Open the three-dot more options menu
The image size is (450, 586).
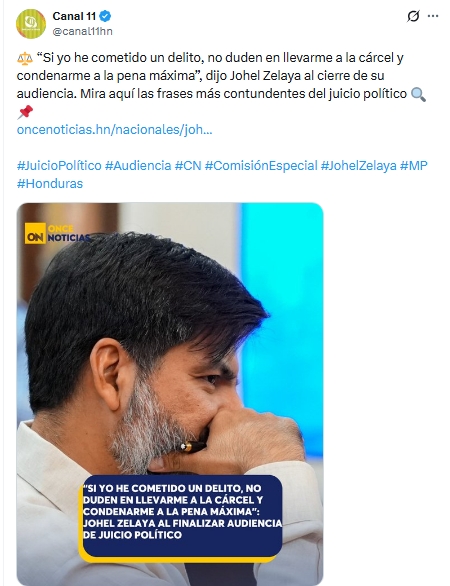pyautogui.click(x=433, y=16)
